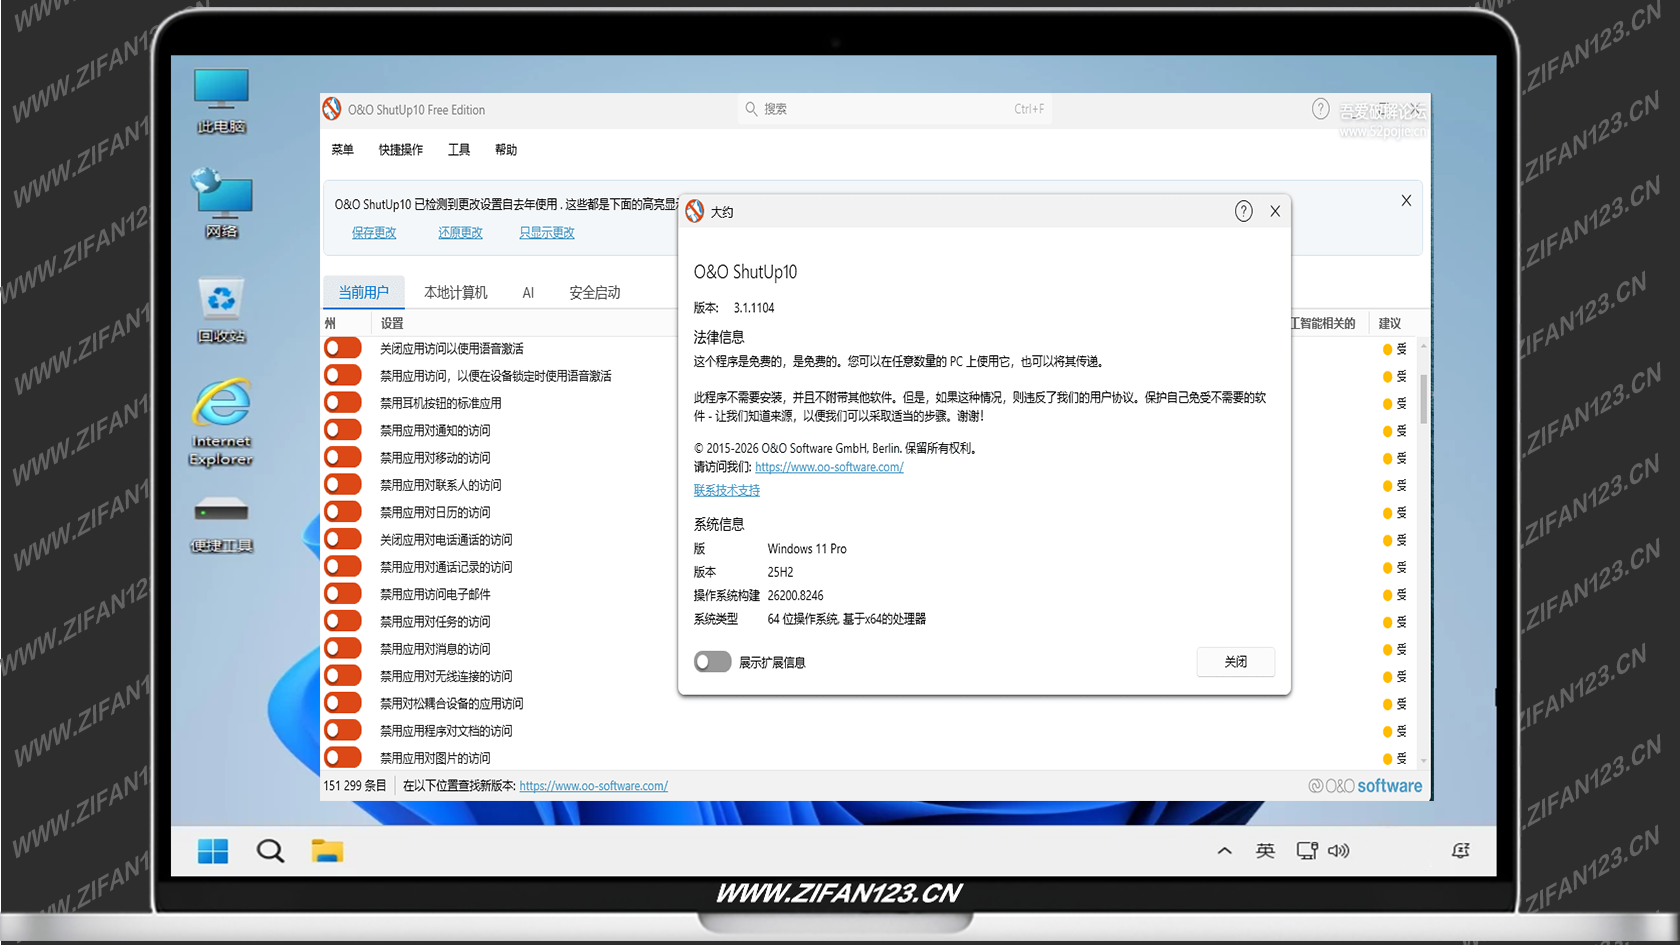This screenshot has height=945, width=1680.
Task: Open the 菜单 menu
Action: [342, 150]
